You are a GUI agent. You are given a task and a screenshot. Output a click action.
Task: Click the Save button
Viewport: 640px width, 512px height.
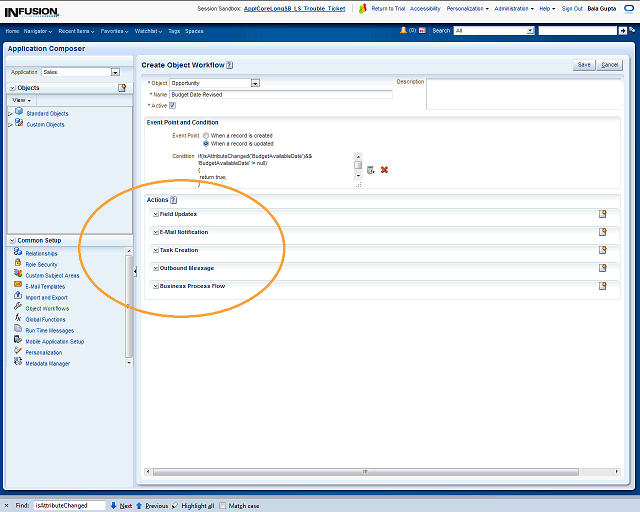click(x=584, y=65)
